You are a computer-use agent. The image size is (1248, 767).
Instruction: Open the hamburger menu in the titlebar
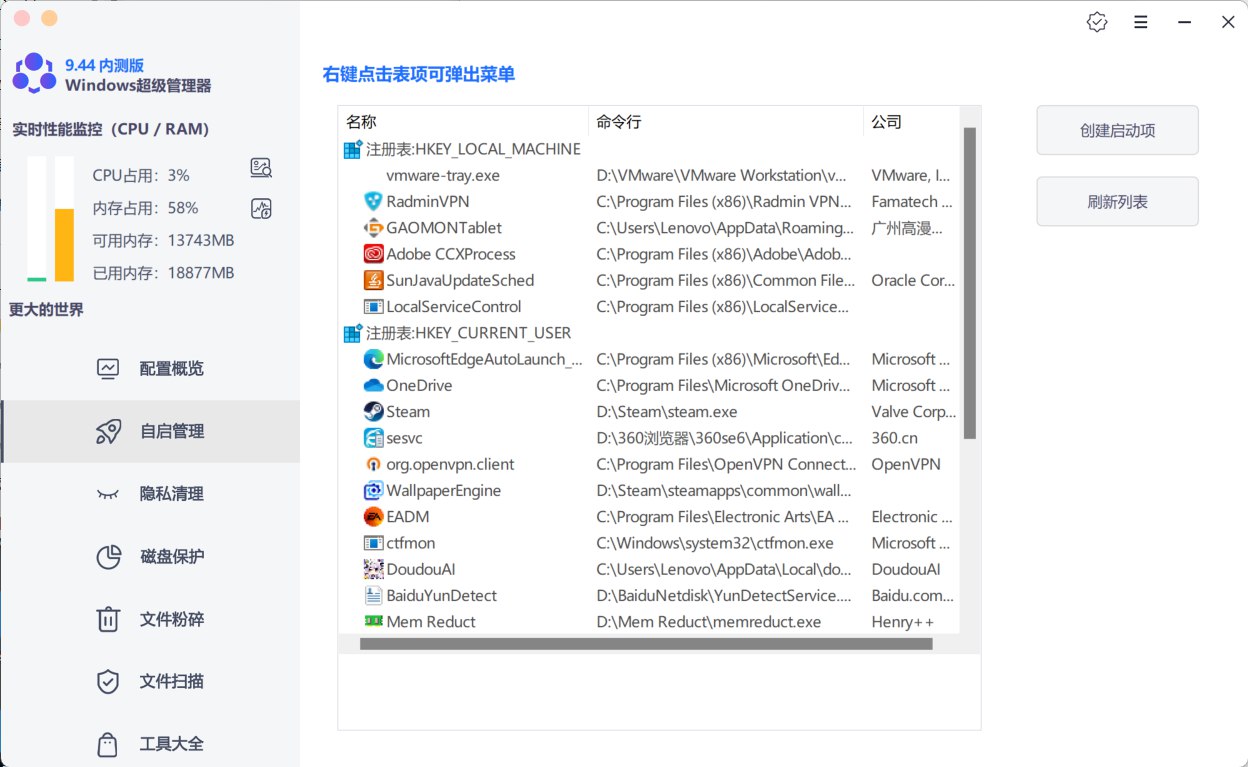click(x=1140, y=21)
